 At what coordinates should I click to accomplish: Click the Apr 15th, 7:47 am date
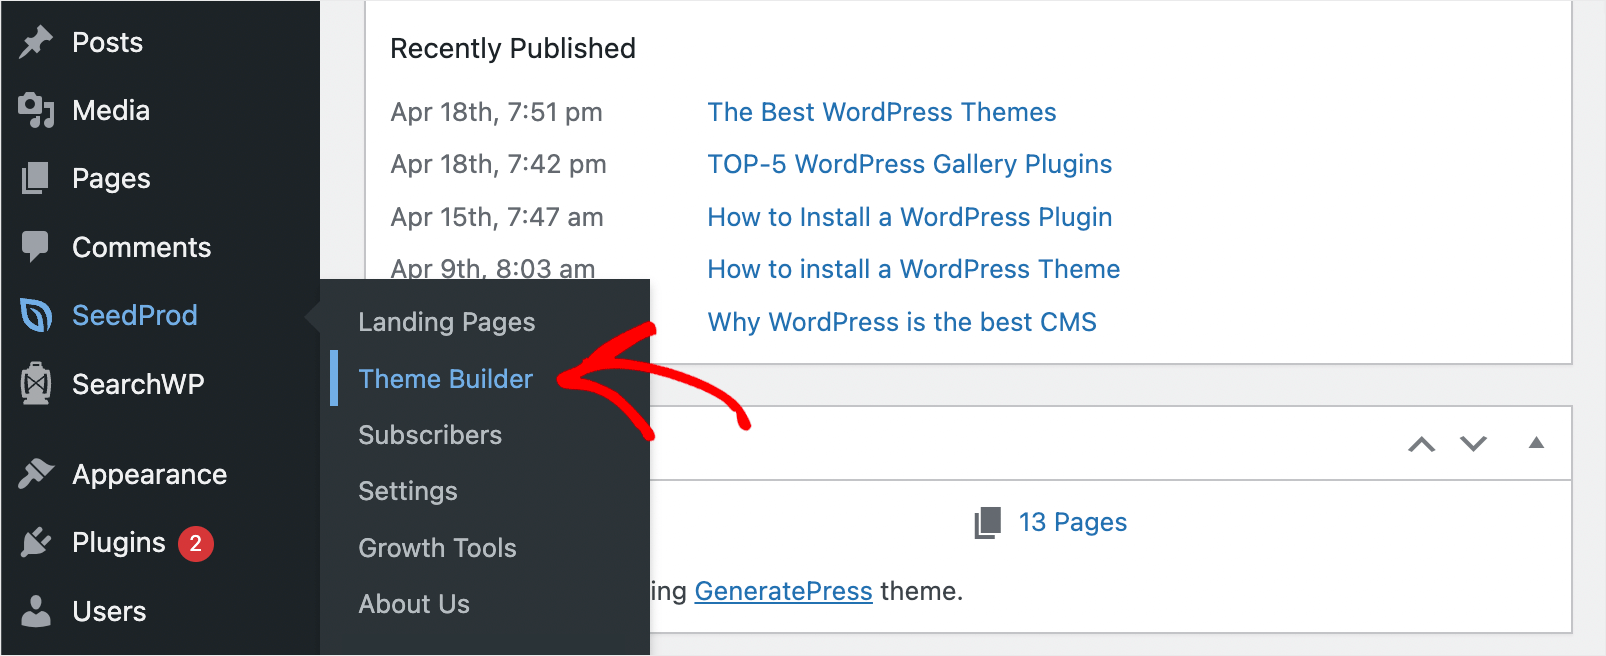point(497,217)
